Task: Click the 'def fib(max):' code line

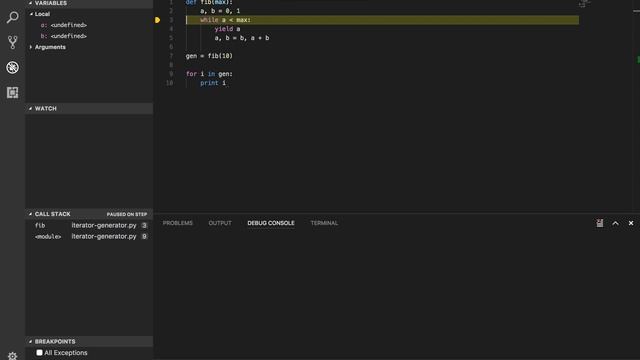Action: point(209,2)
